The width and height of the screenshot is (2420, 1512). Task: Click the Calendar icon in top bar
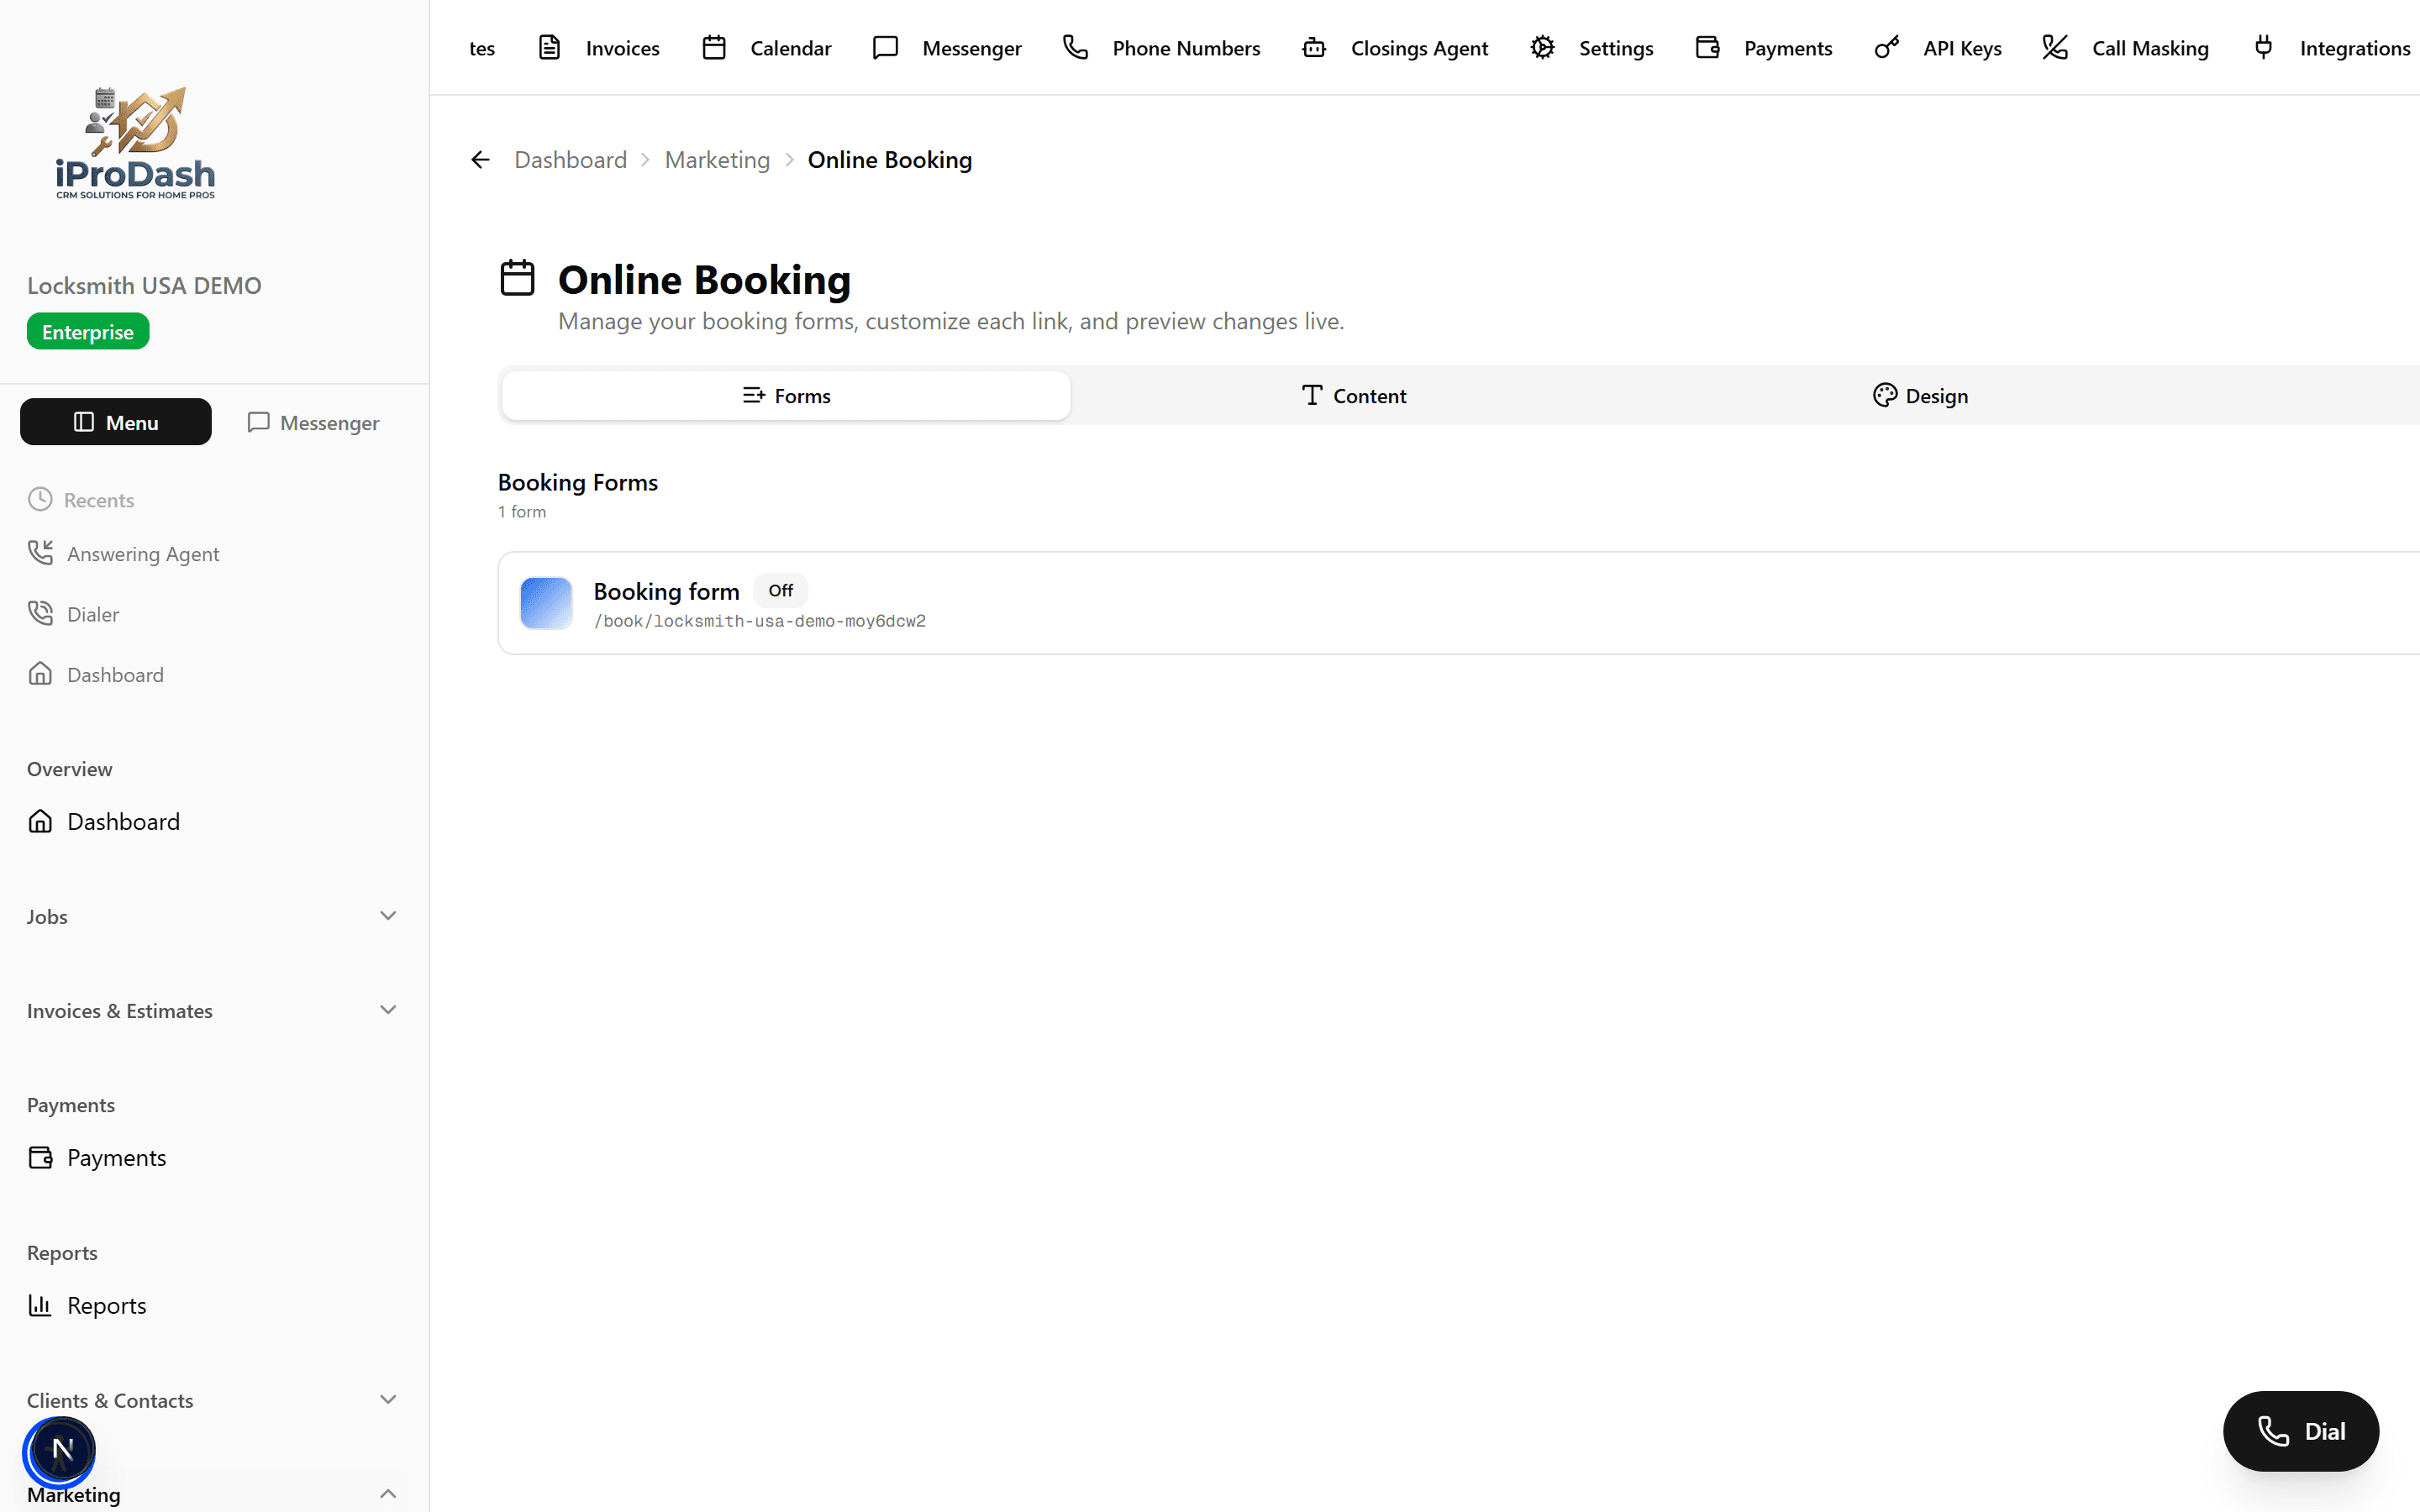point(714,47)
